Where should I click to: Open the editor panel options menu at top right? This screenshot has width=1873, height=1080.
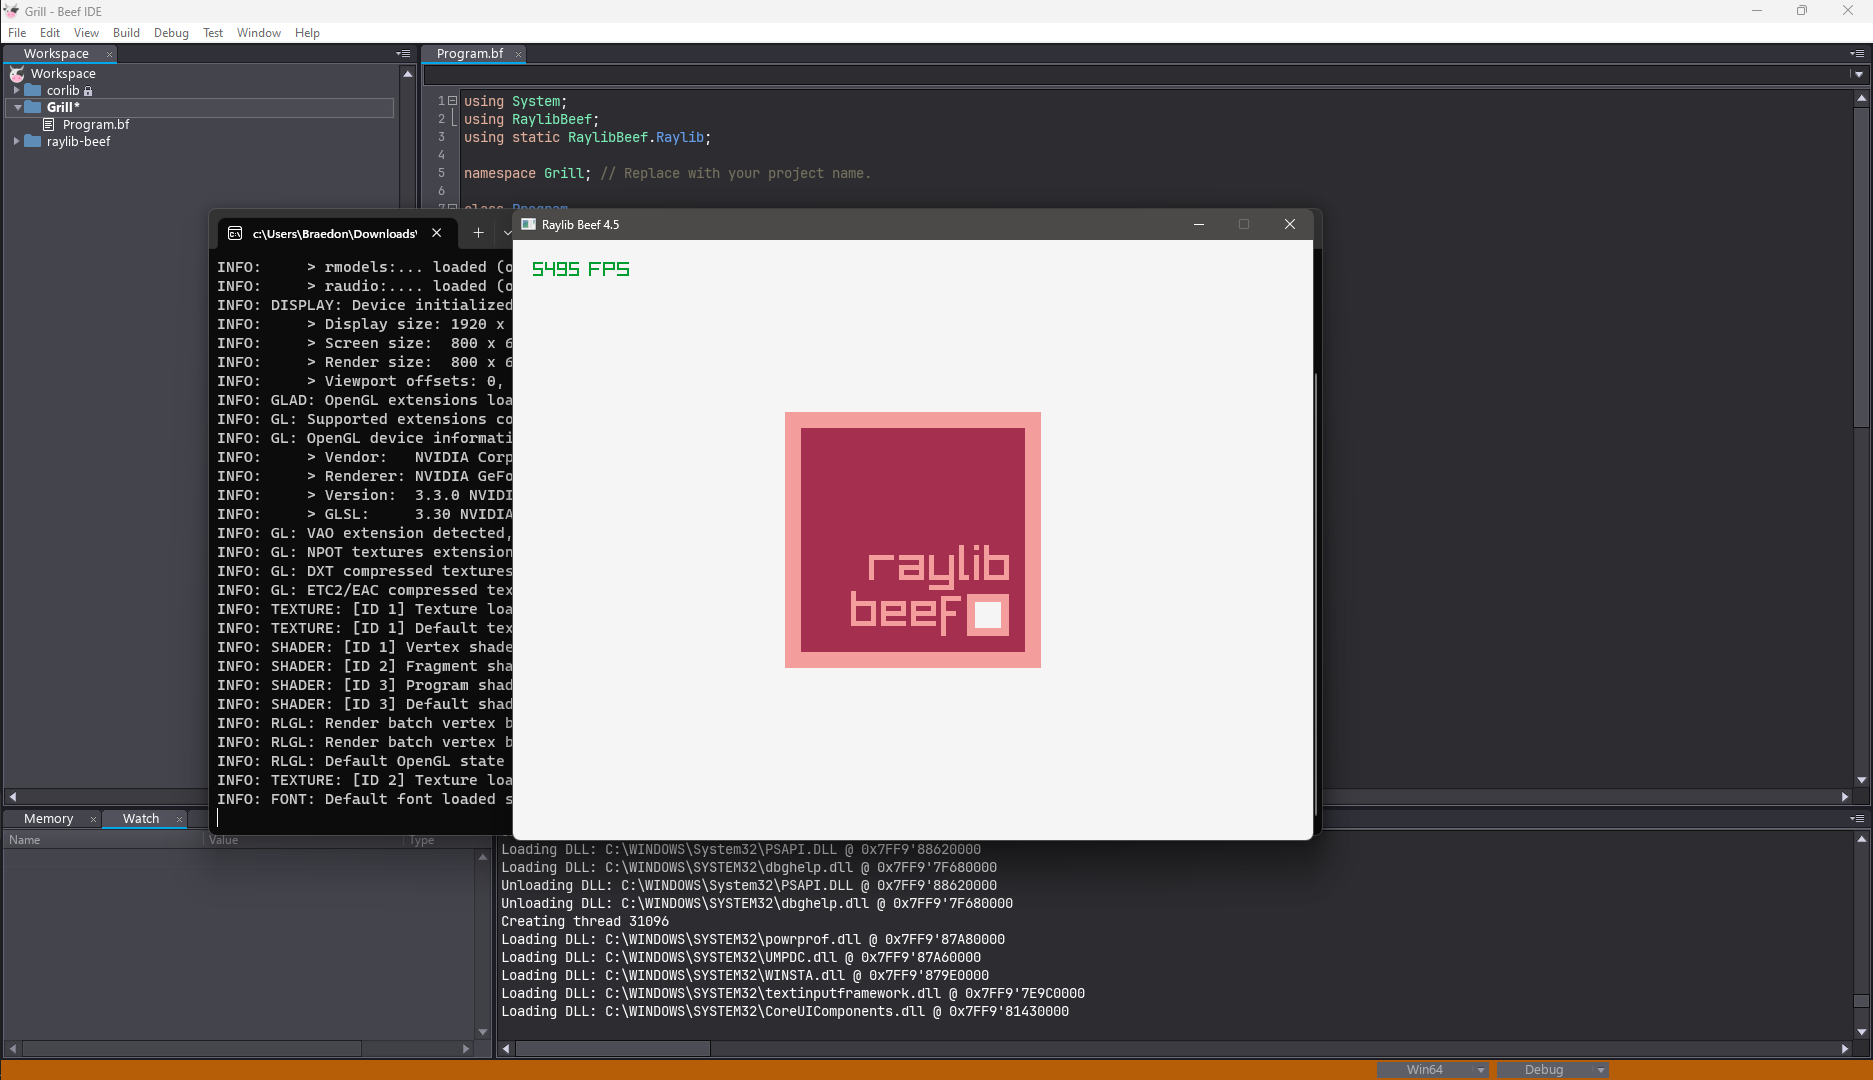(1857, 54)
